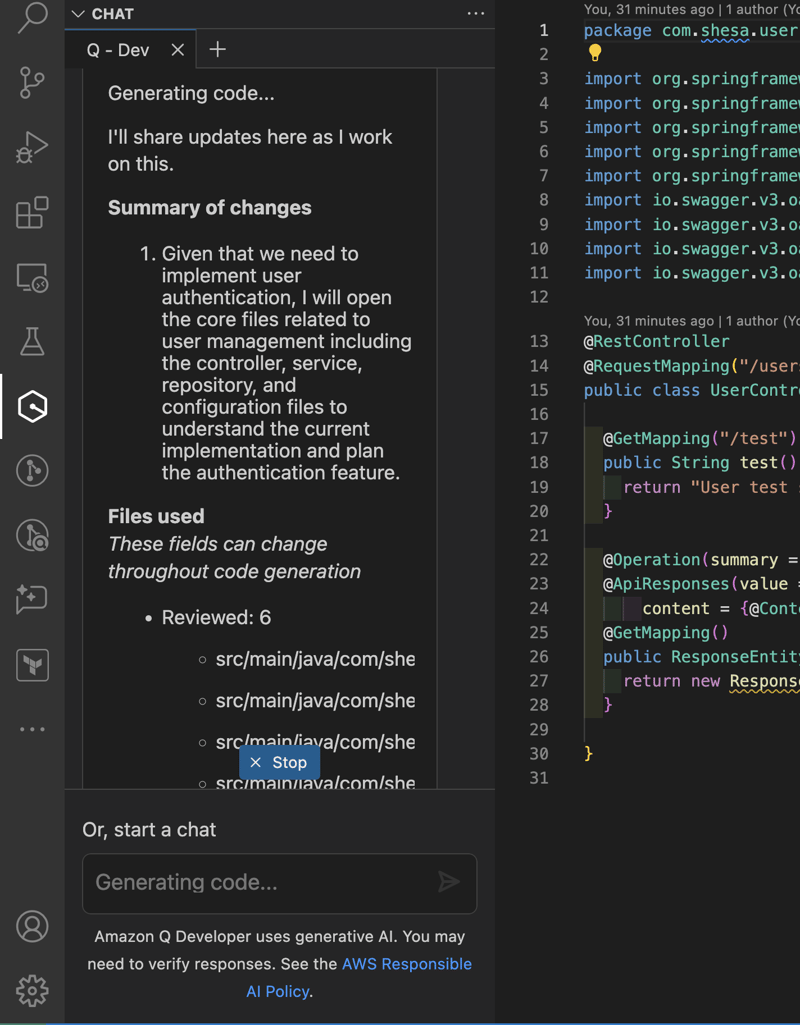Open the Terraform extension view
The width and height of the screenshot is (800, 1025).
(32, 664)
